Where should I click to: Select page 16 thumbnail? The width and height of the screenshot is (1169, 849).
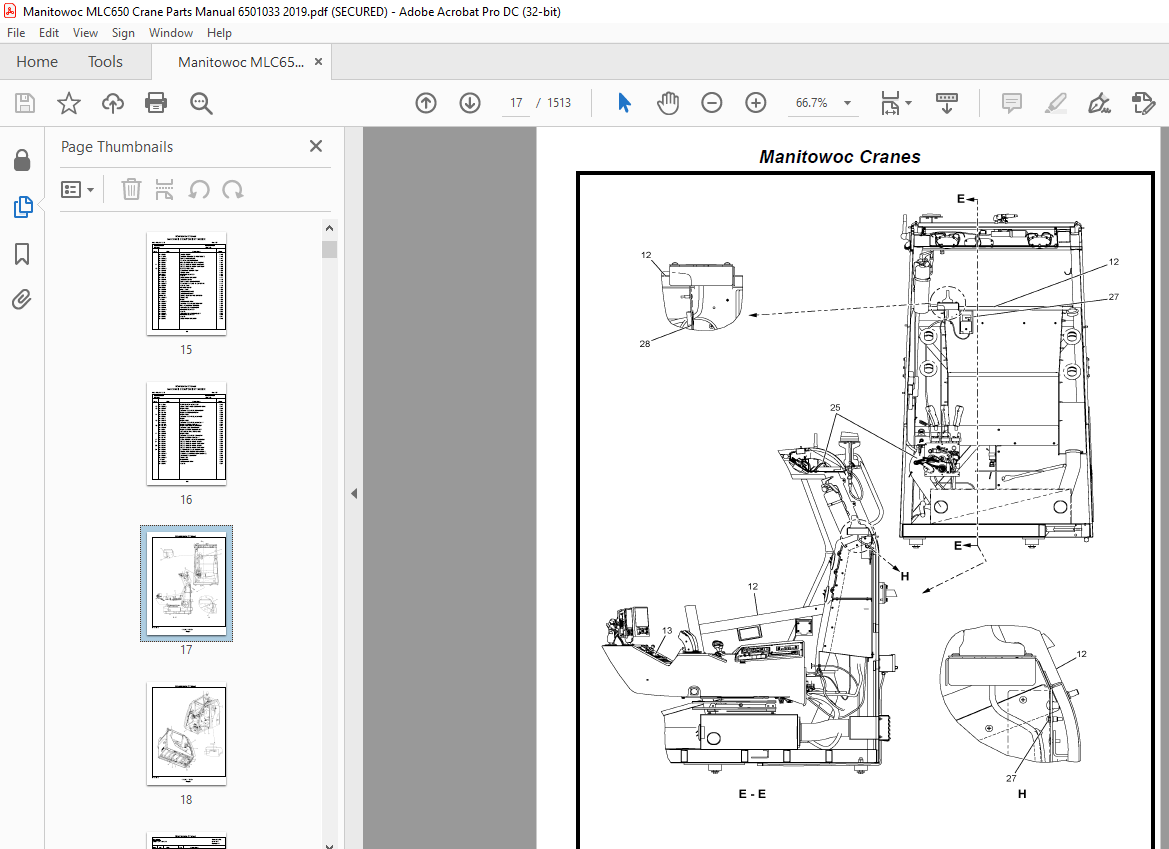[186, 433]
